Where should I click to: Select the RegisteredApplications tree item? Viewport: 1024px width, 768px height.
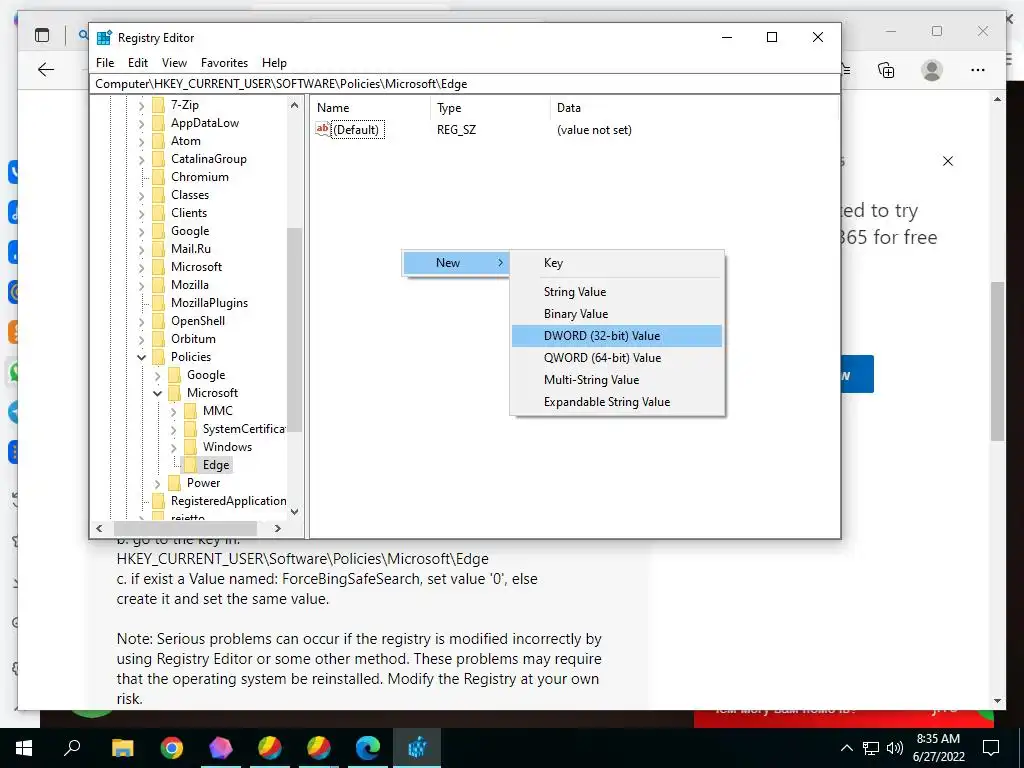point(229,501)
